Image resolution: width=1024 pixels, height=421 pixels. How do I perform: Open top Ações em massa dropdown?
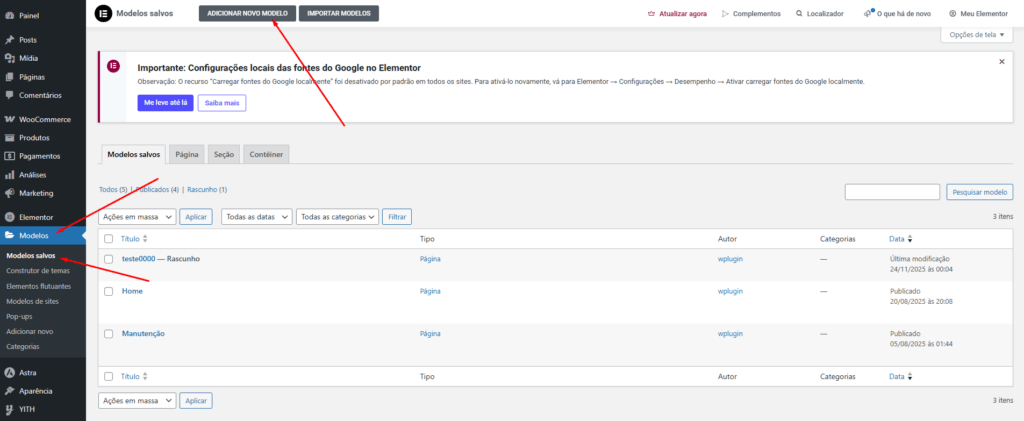coord(137,217)
